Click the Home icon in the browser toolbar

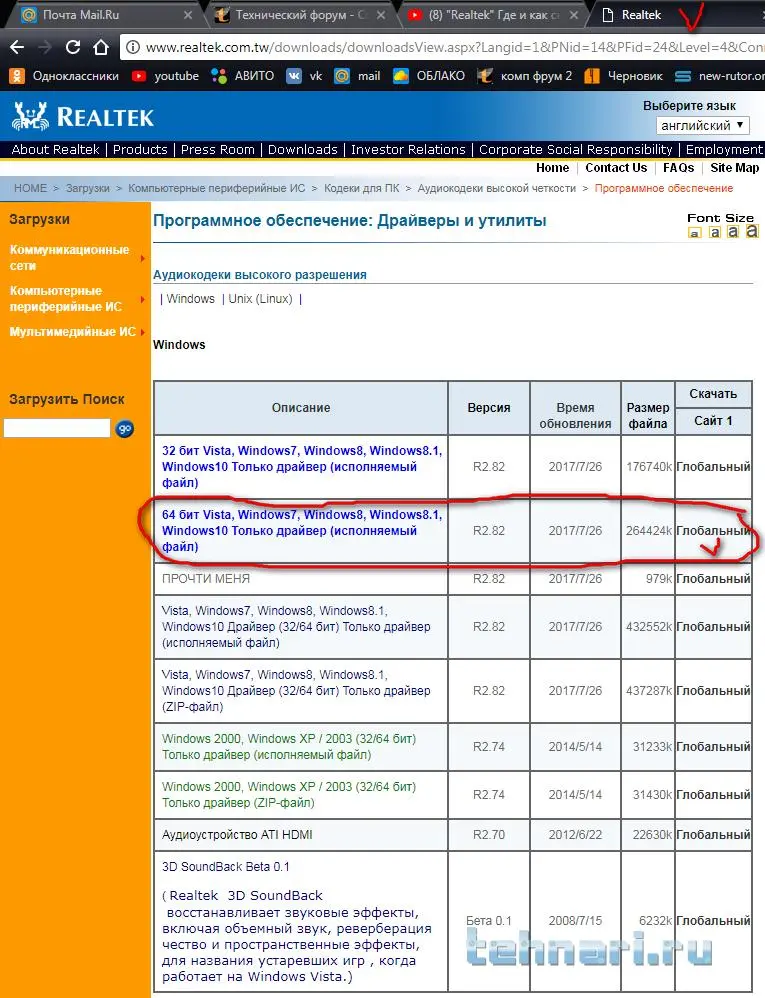pyautogui.click(x=101, y=47)
